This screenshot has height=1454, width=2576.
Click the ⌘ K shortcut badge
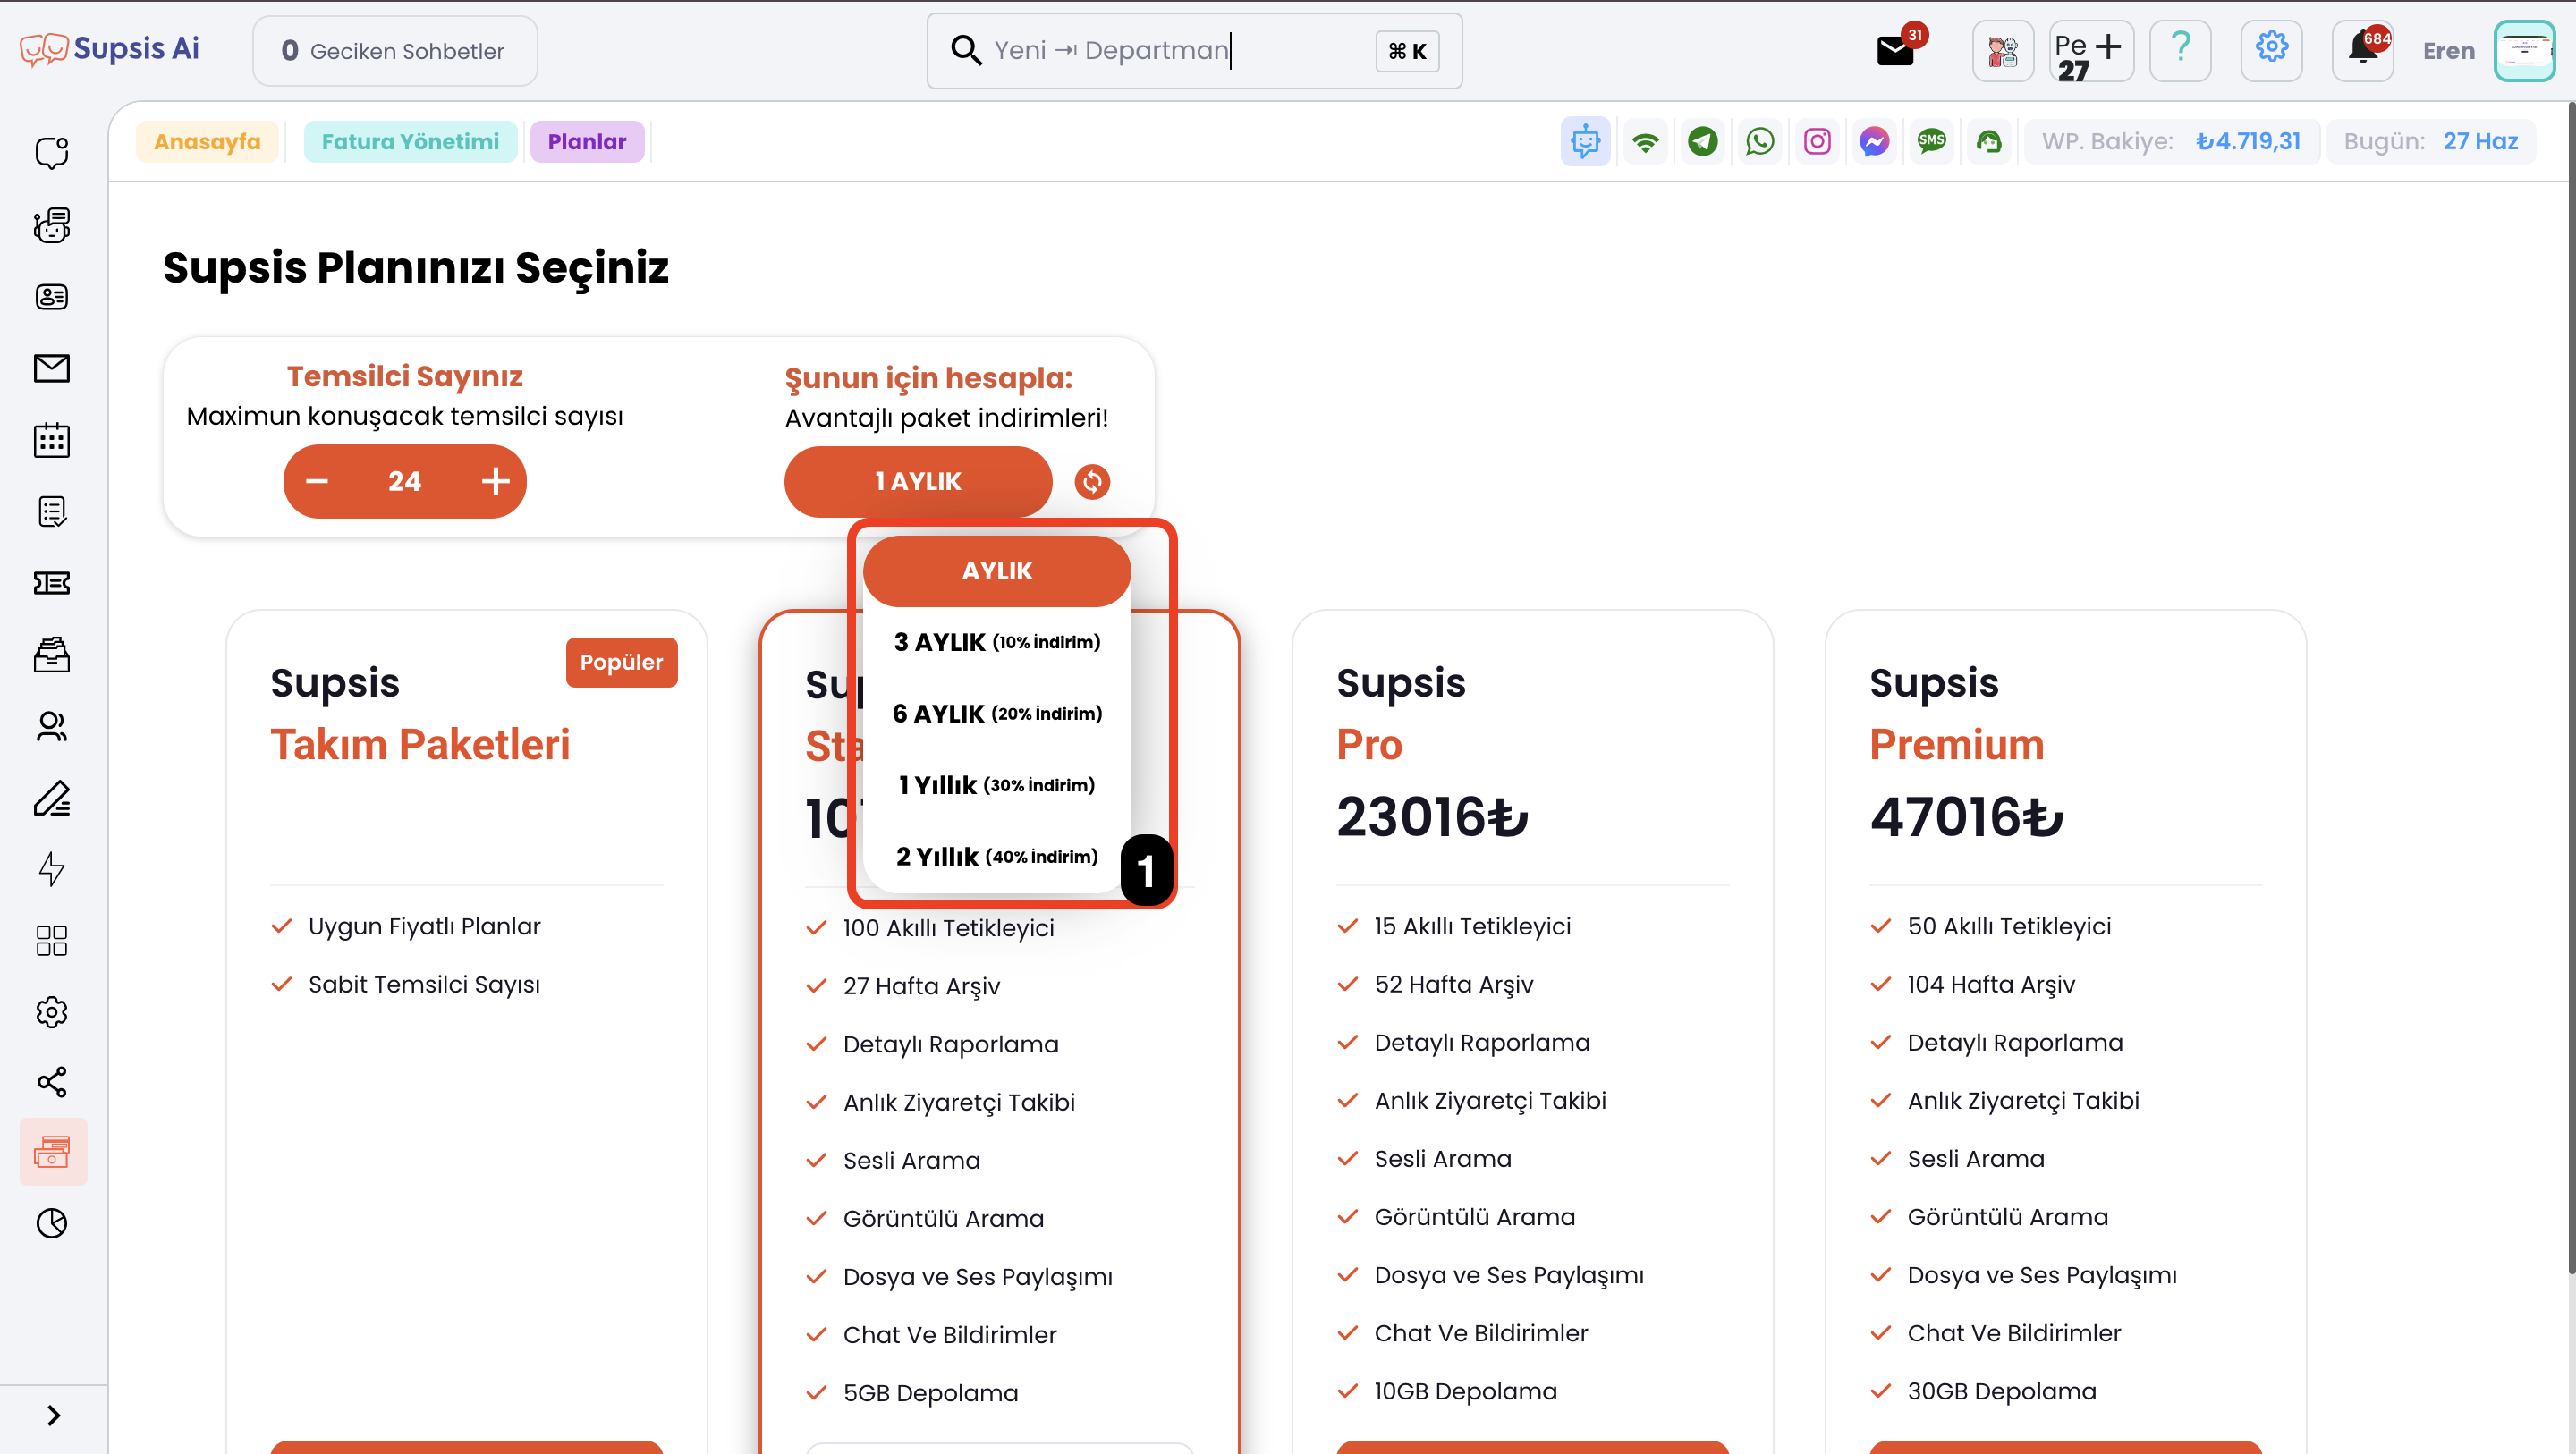1407,51
